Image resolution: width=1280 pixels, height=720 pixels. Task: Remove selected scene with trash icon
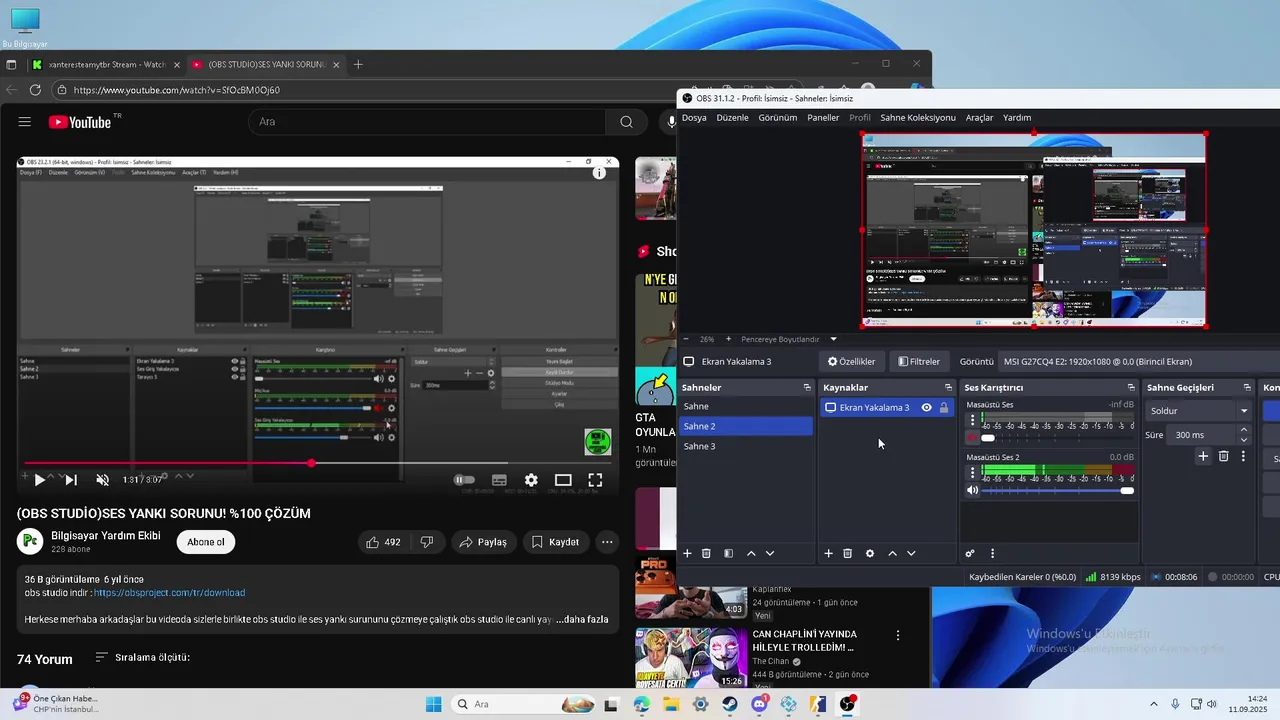706,554
